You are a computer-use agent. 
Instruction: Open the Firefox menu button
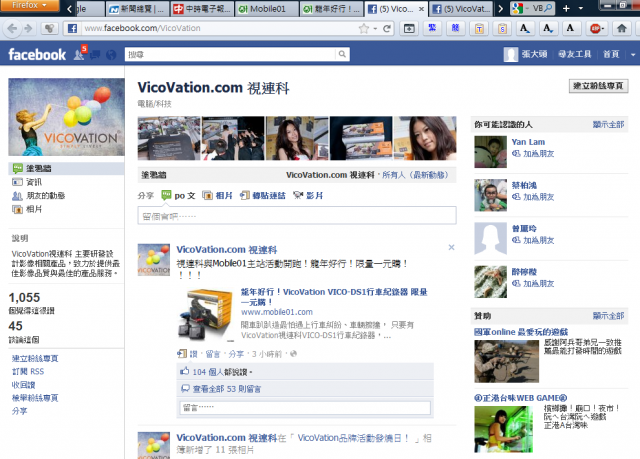(x=29, y=5)
